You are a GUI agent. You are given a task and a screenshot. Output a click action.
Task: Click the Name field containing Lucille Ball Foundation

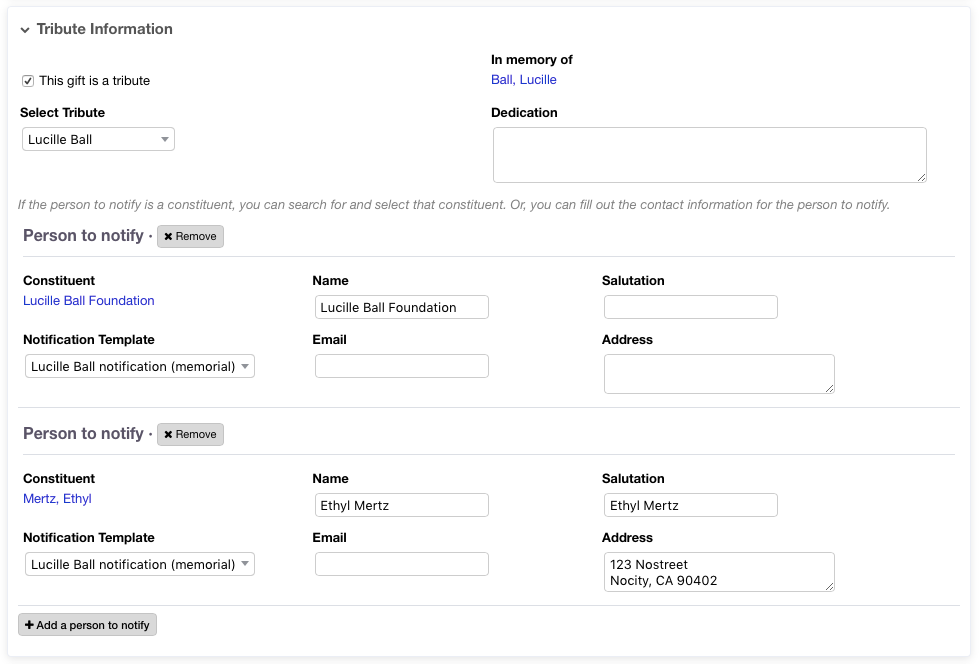click(401, 307)
